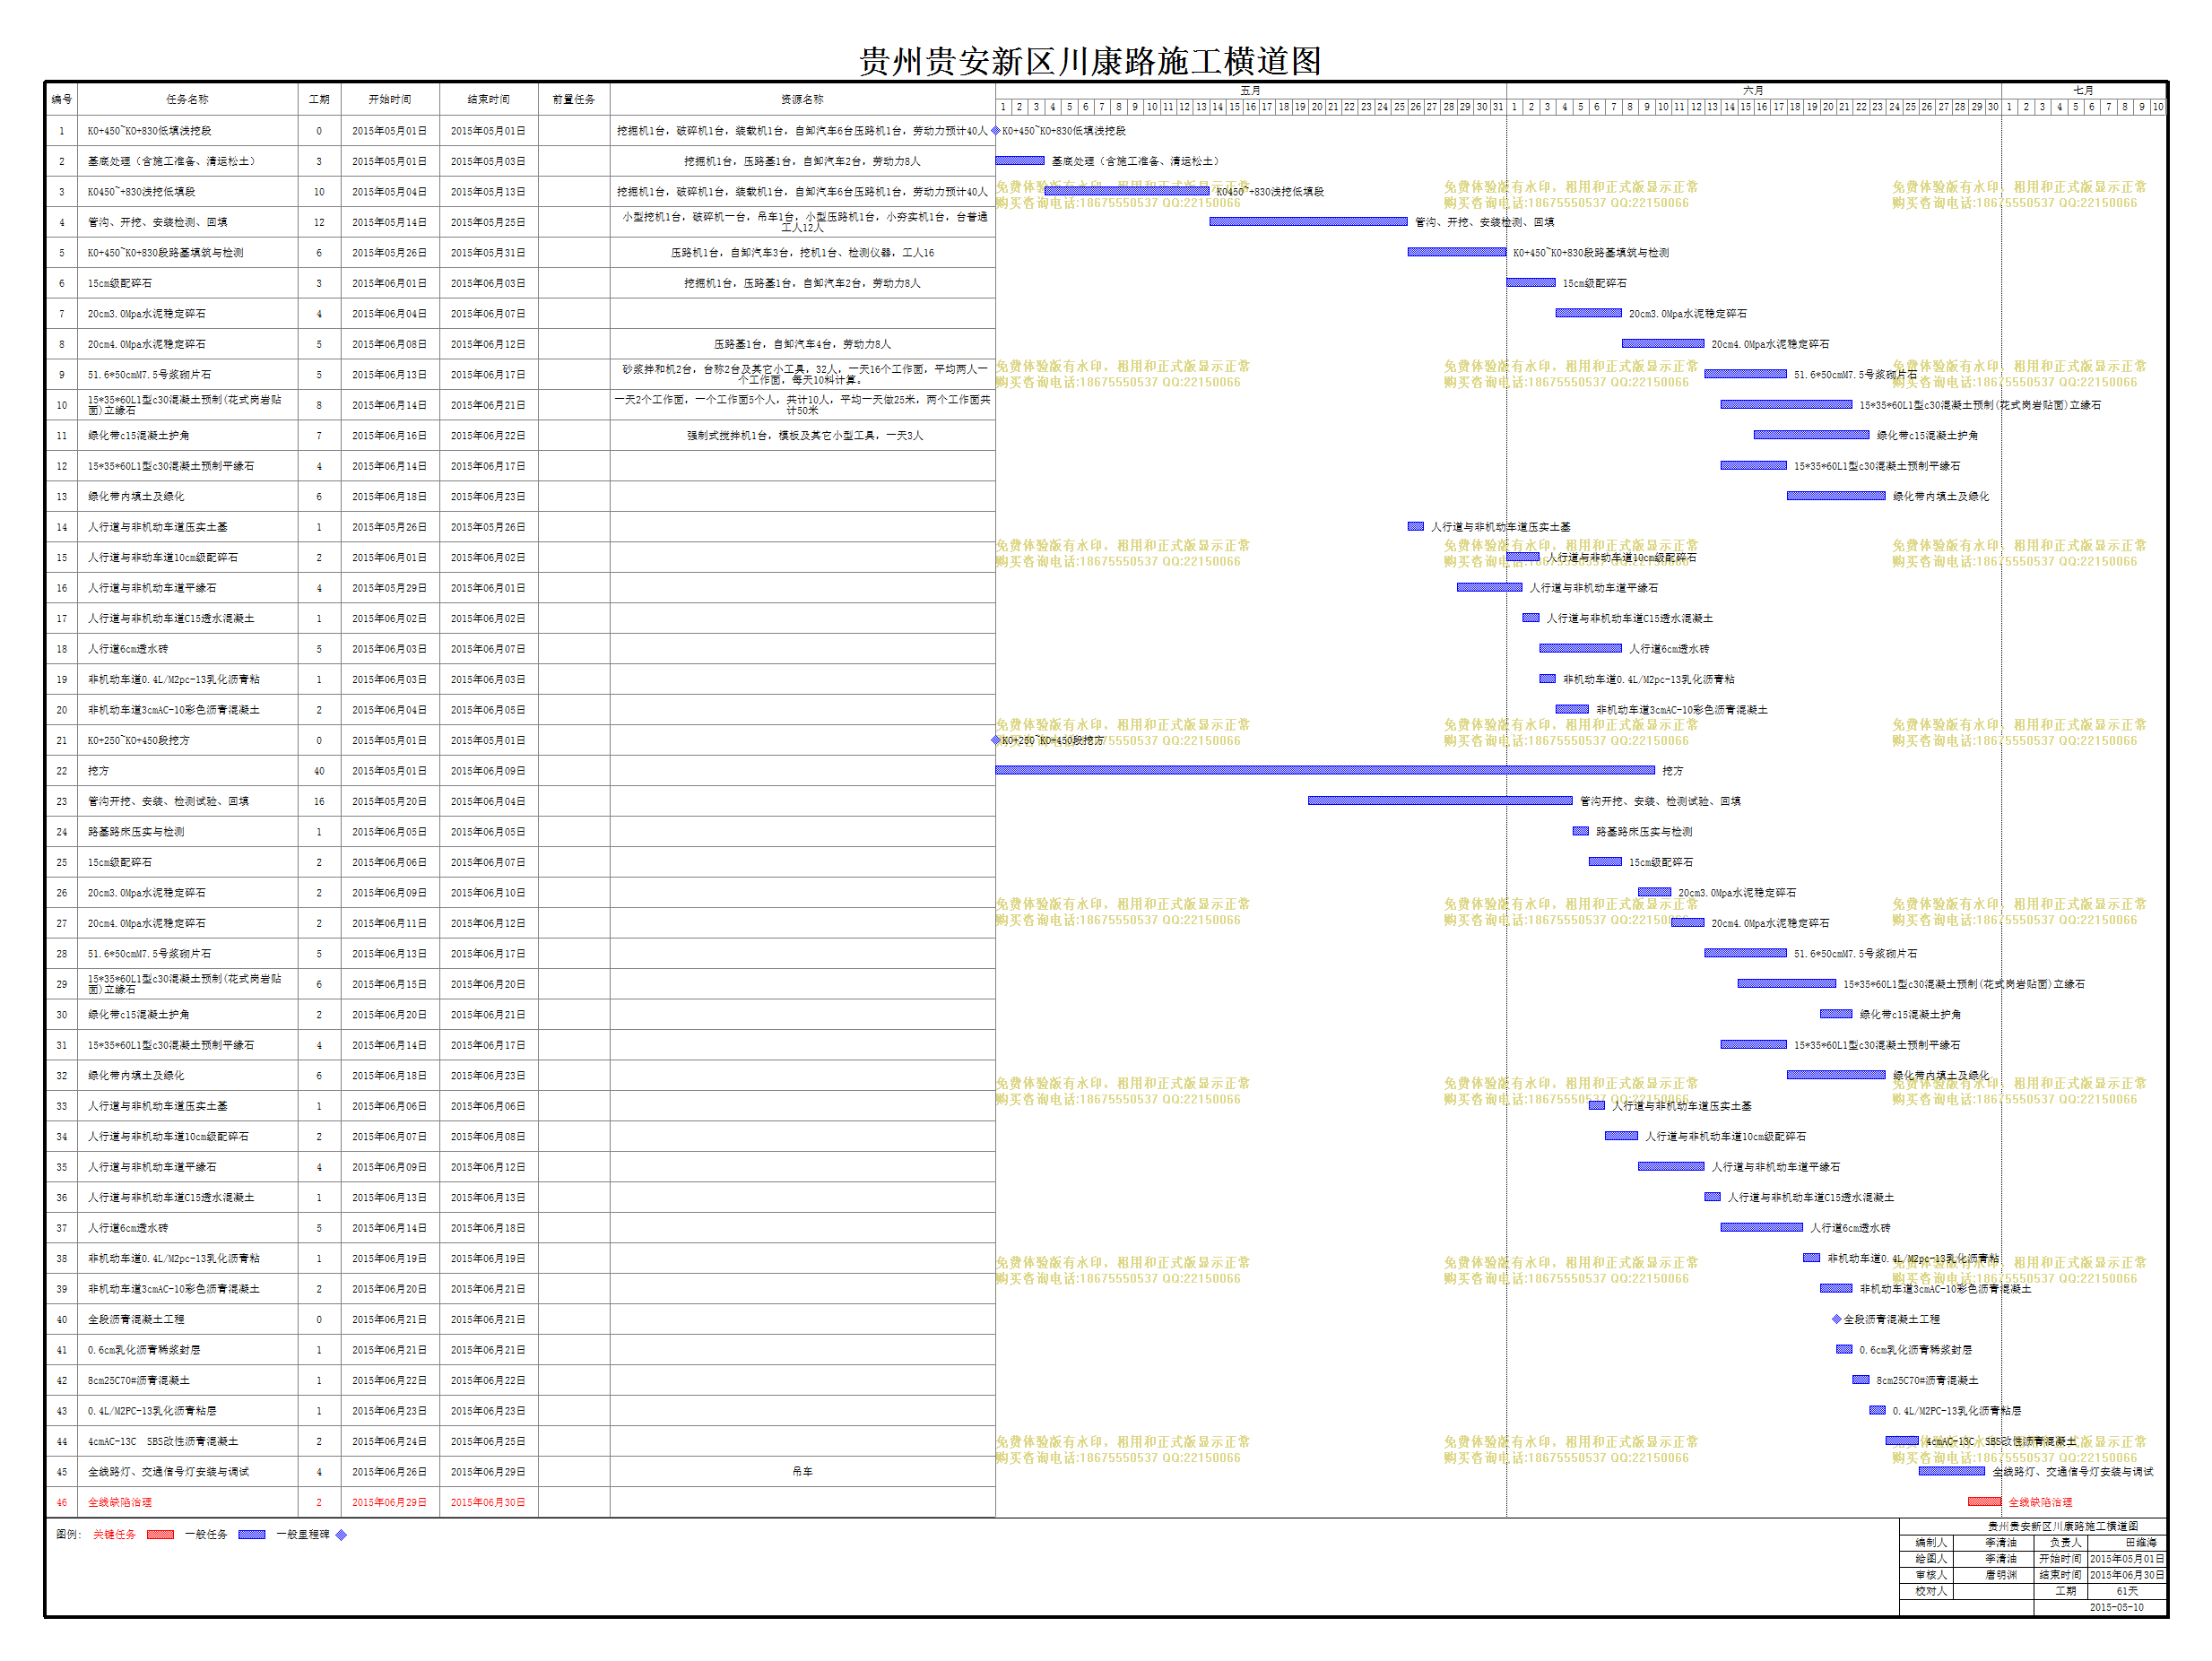This screenshot has width=2212, height=1661.
Task: Click the red 全线缺陷治理 Gantt bar
Action: pyautogui.click(x=1985, y=1503)
